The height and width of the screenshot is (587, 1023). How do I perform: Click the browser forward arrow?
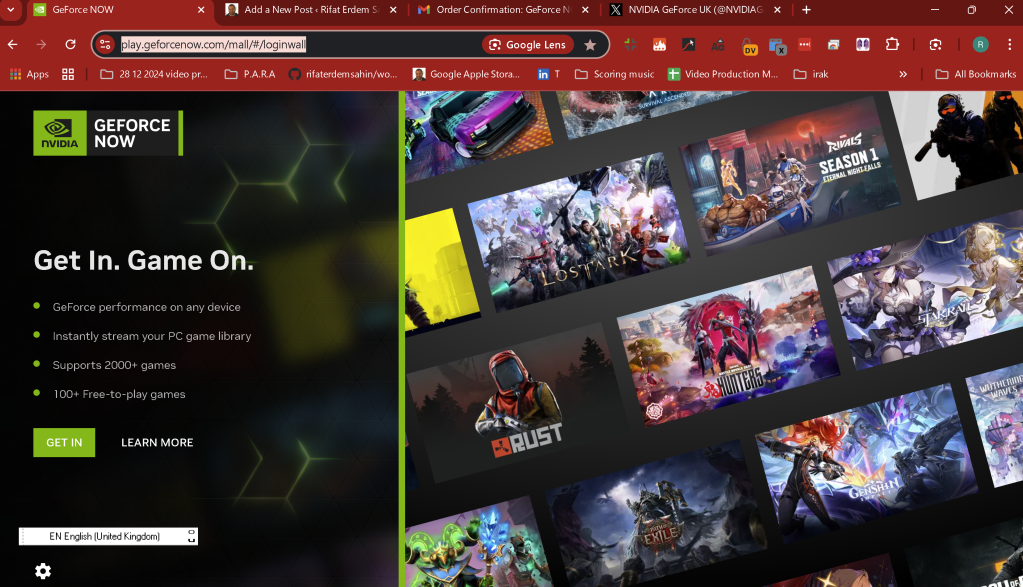point(41,44)
